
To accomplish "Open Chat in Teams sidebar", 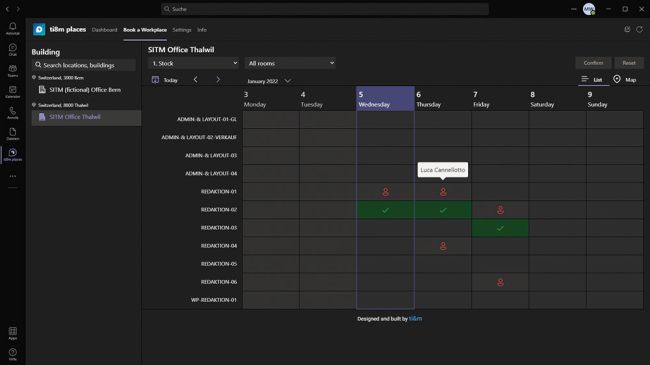I will 12,49.
